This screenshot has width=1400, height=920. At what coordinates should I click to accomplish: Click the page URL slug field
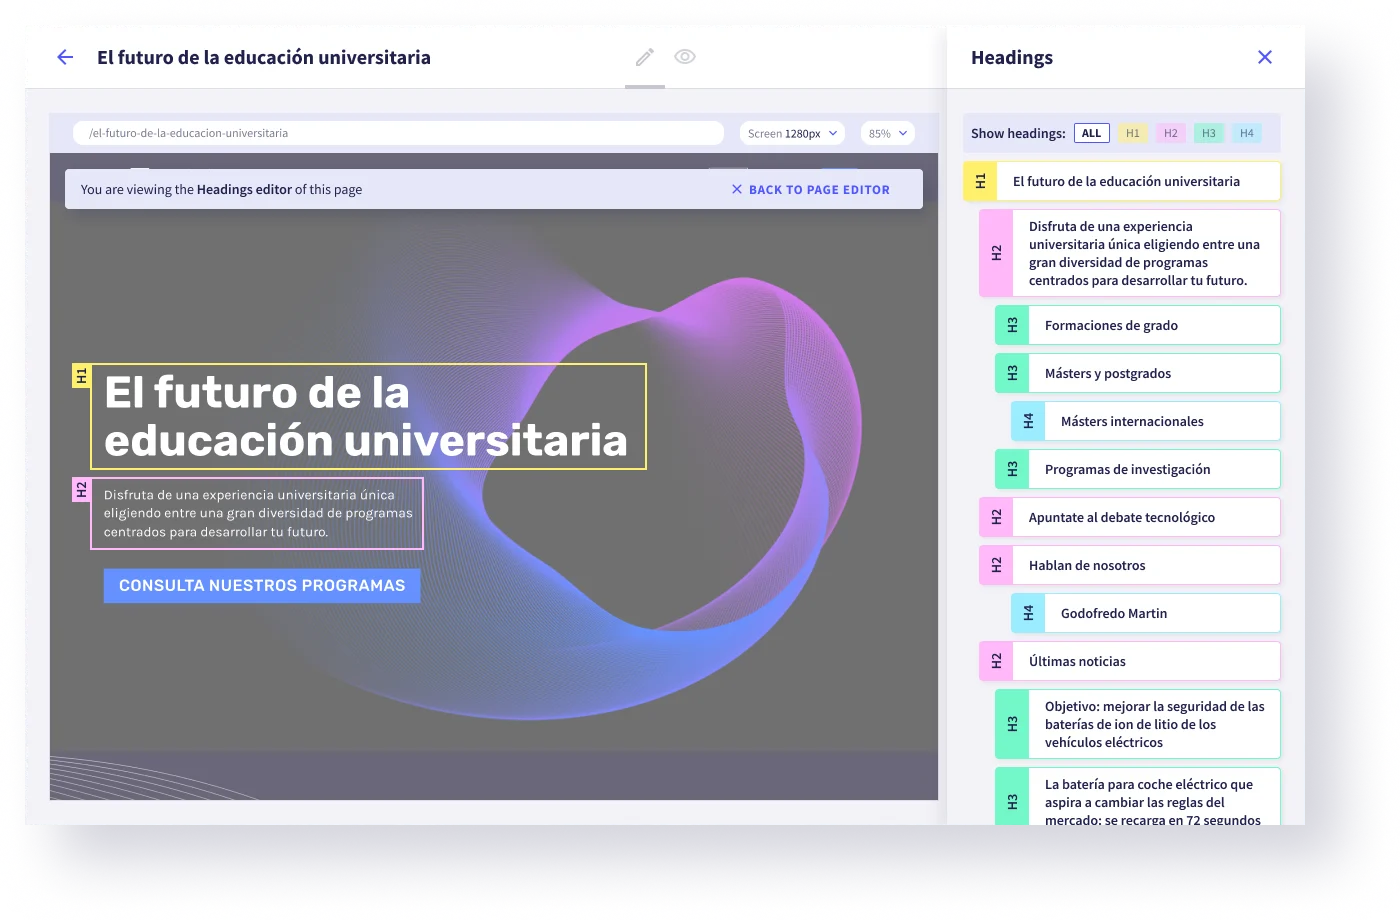pyautogui.click(x=398, y=133)
